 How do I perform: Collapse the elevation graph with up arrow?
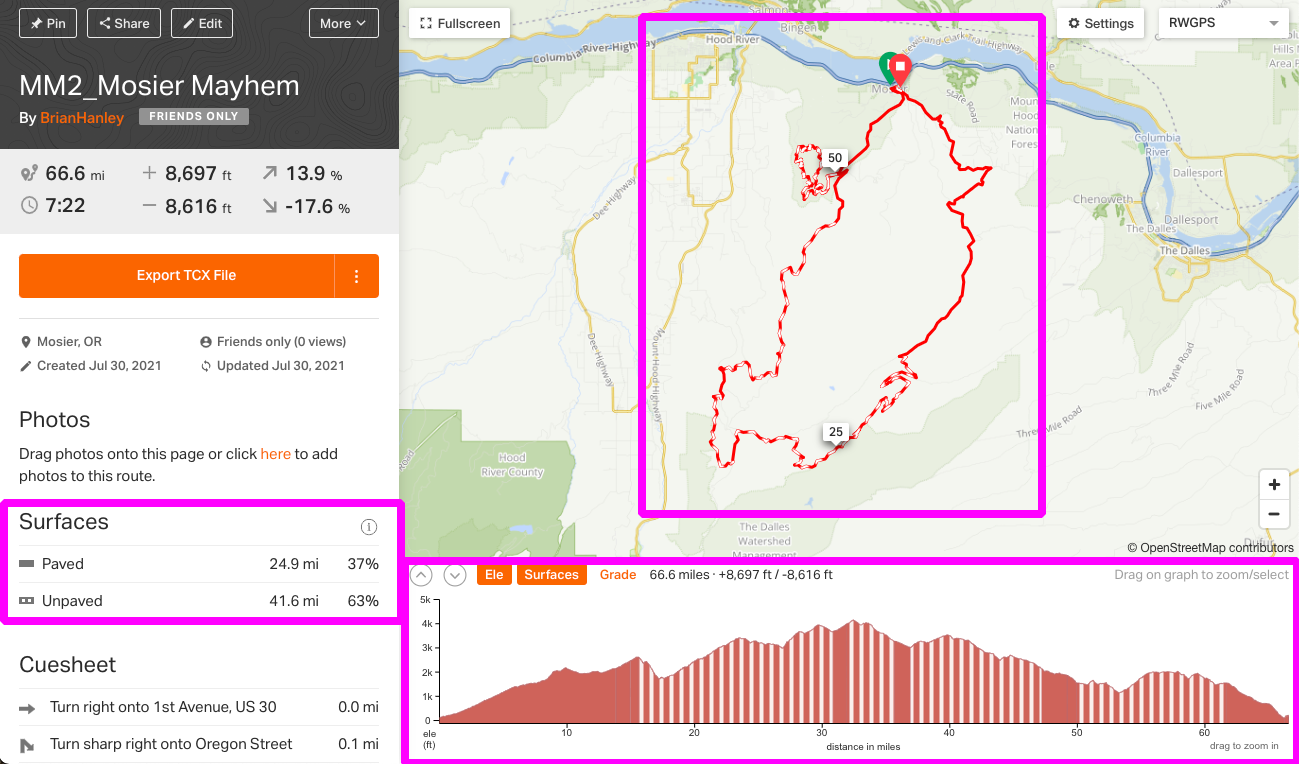(421, 575)
